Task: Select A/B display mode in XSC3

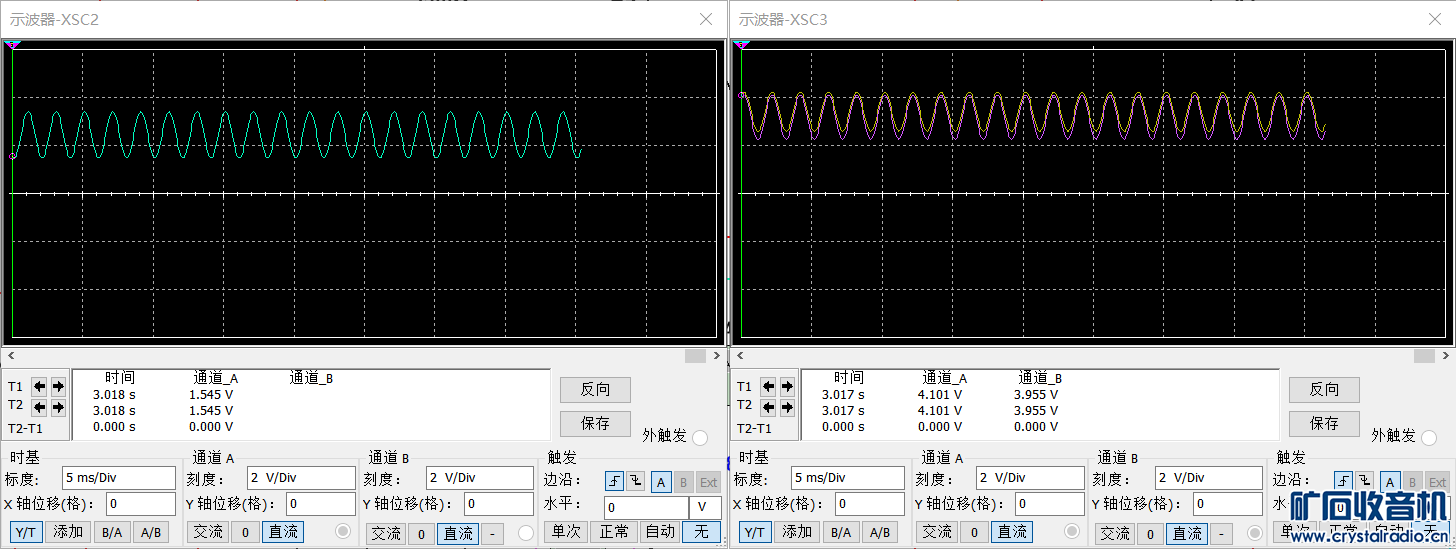Action: [x=879, y=532]
